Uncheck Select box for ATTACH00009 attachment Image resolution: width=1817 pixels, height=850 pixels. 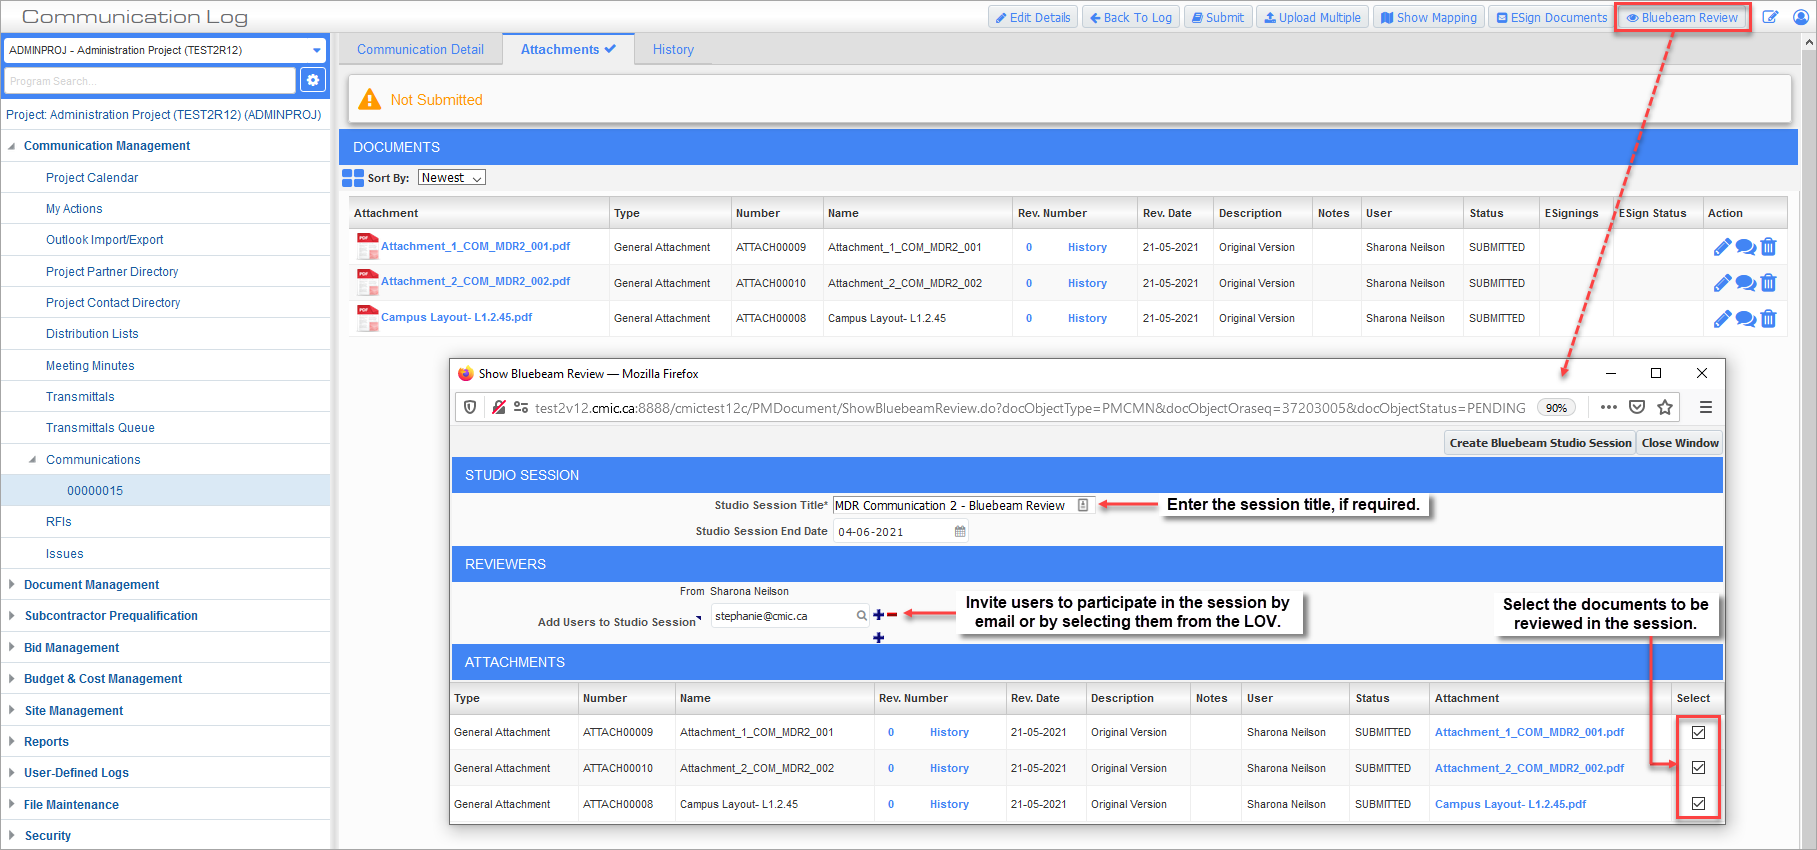[1698, 732]
